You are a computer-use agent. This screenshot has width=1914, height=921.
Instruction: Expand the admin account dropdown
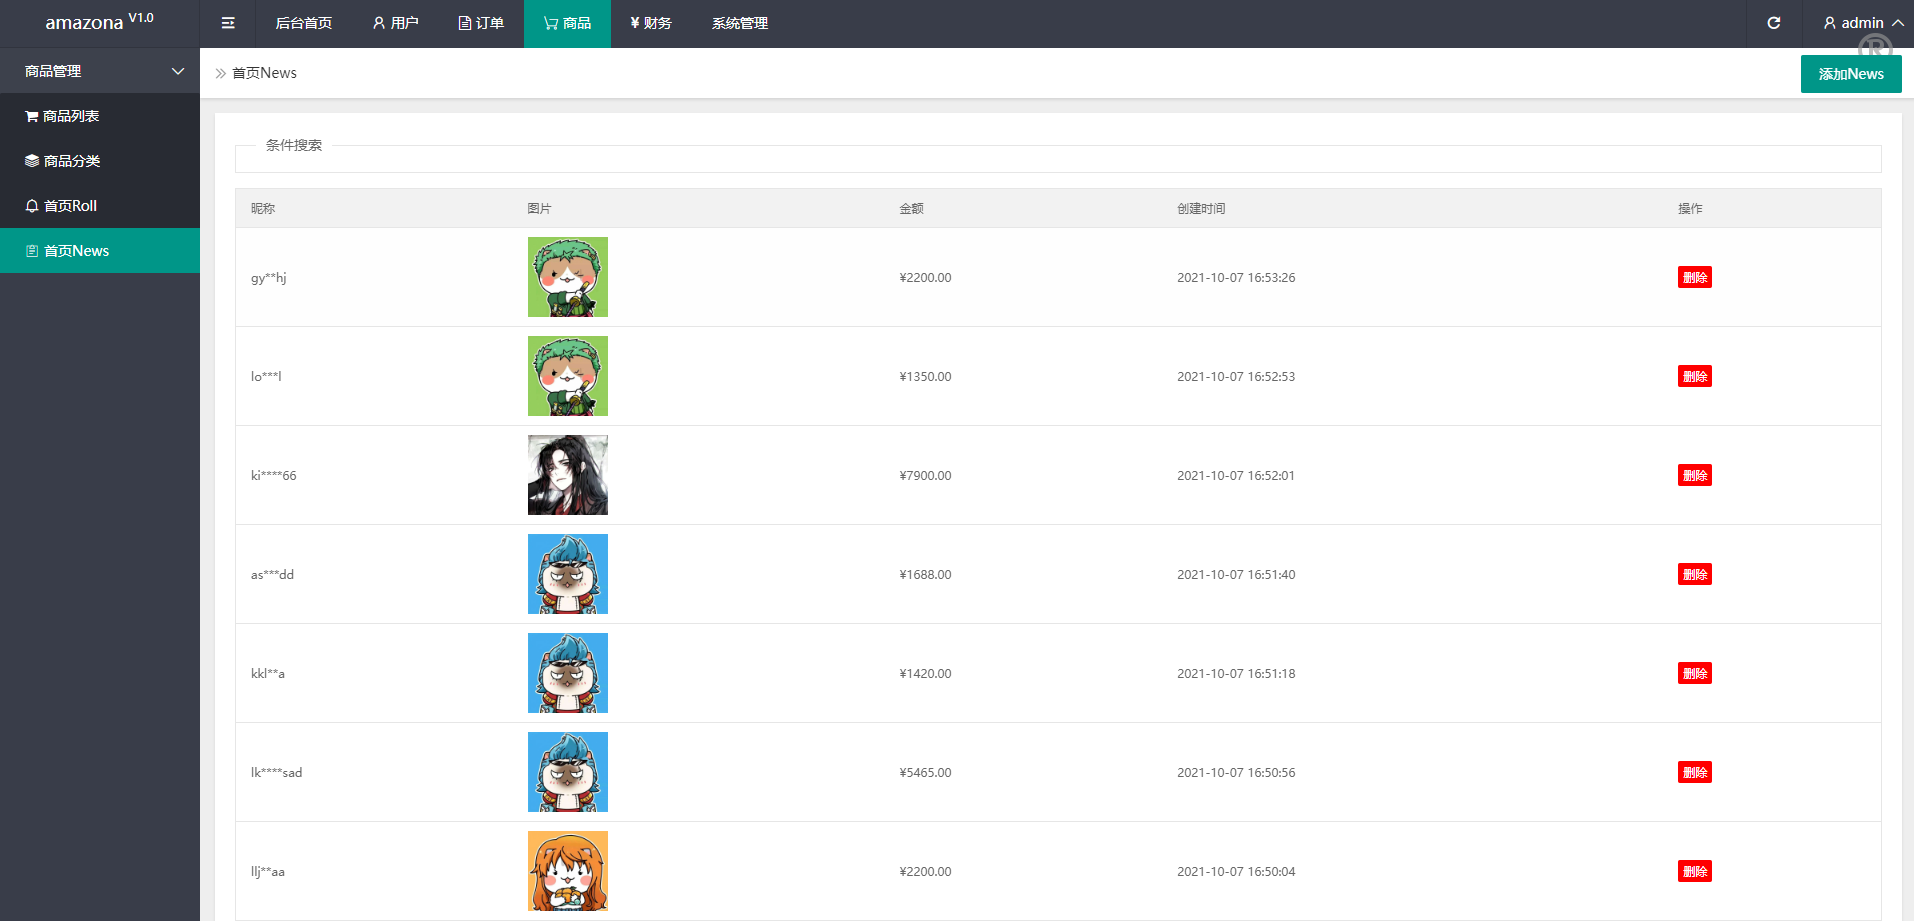point(1862,23)
